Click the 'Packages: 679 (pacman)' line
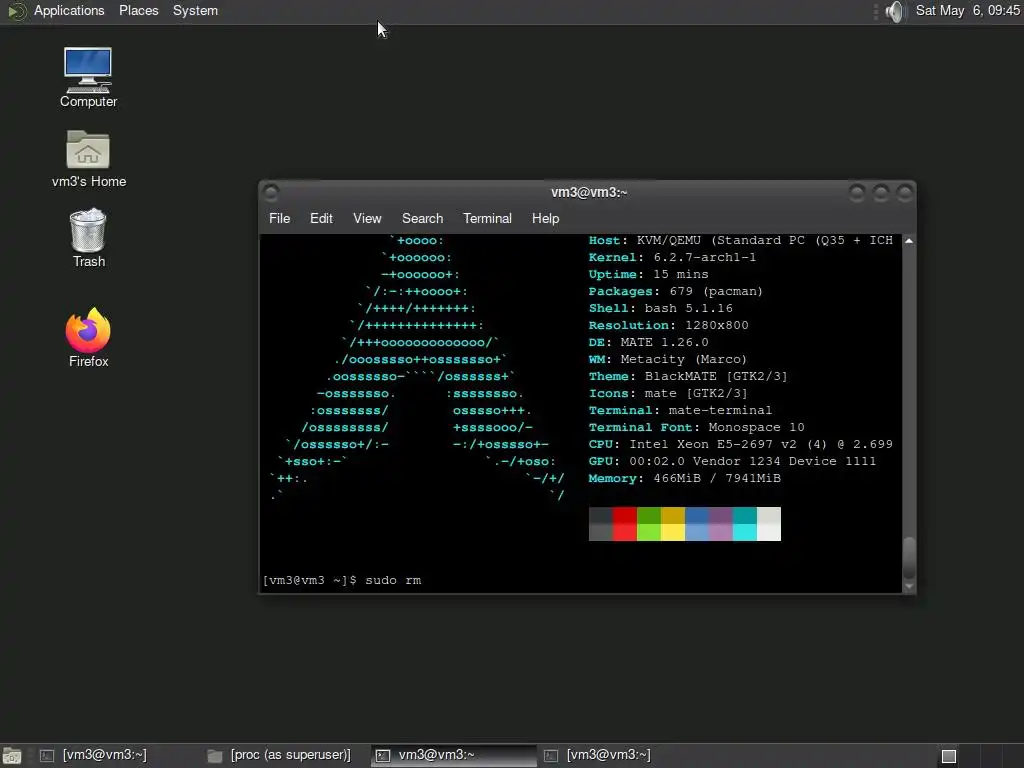This screenshot has height=768, width=1024. click(676, 291)
